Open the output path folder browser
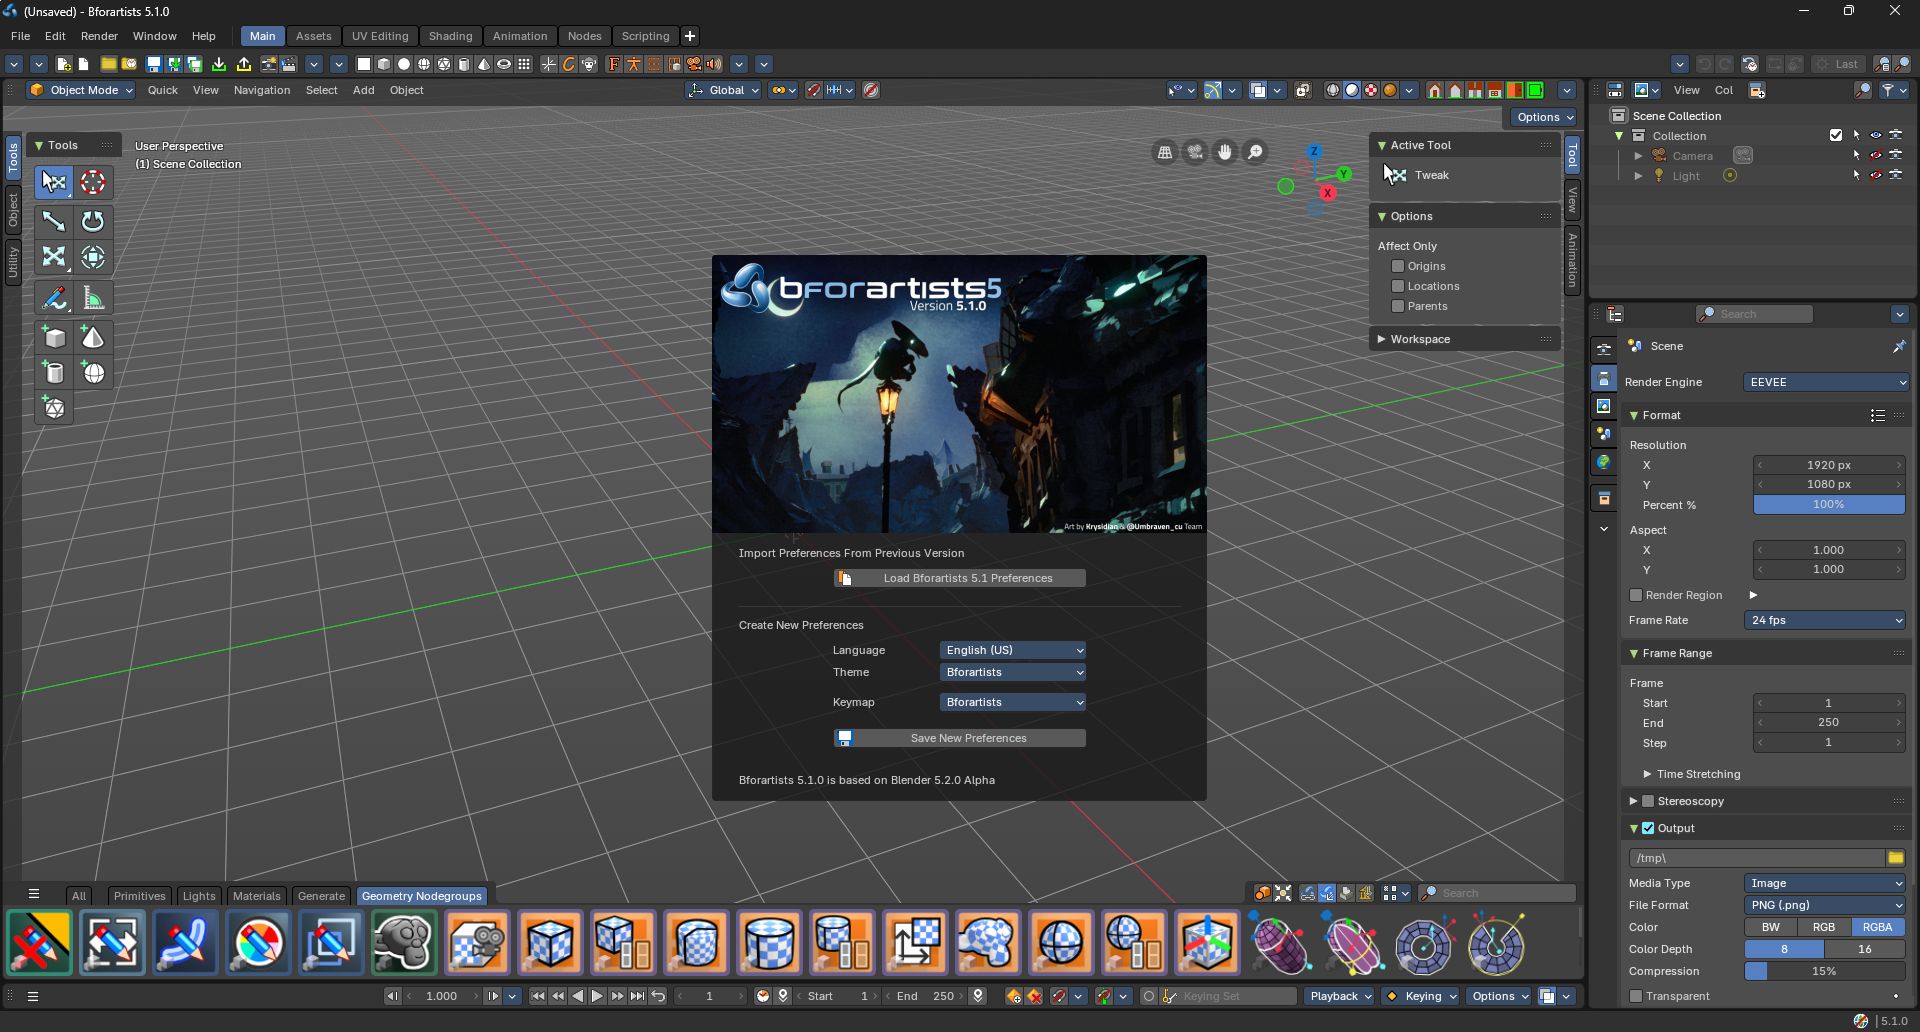This screenshot has width=1920, height=1032. click(1895, 858)
